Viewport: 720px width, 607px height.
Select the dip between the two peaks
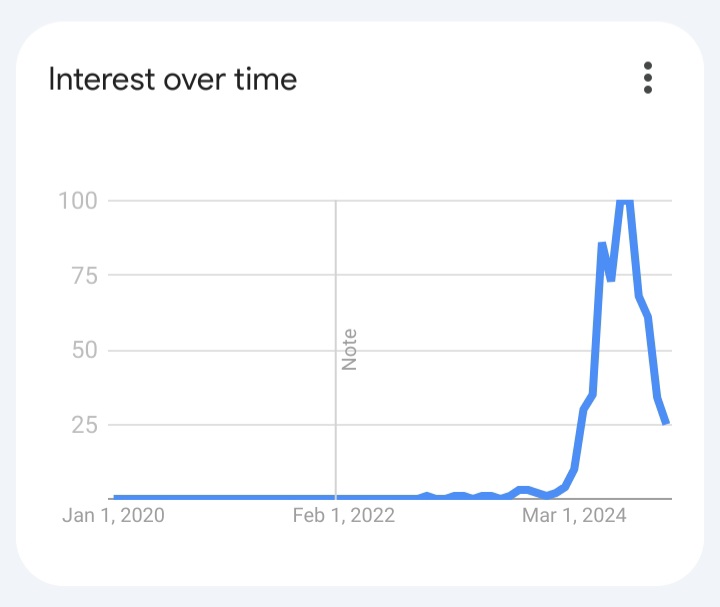[x=611, y=279]
